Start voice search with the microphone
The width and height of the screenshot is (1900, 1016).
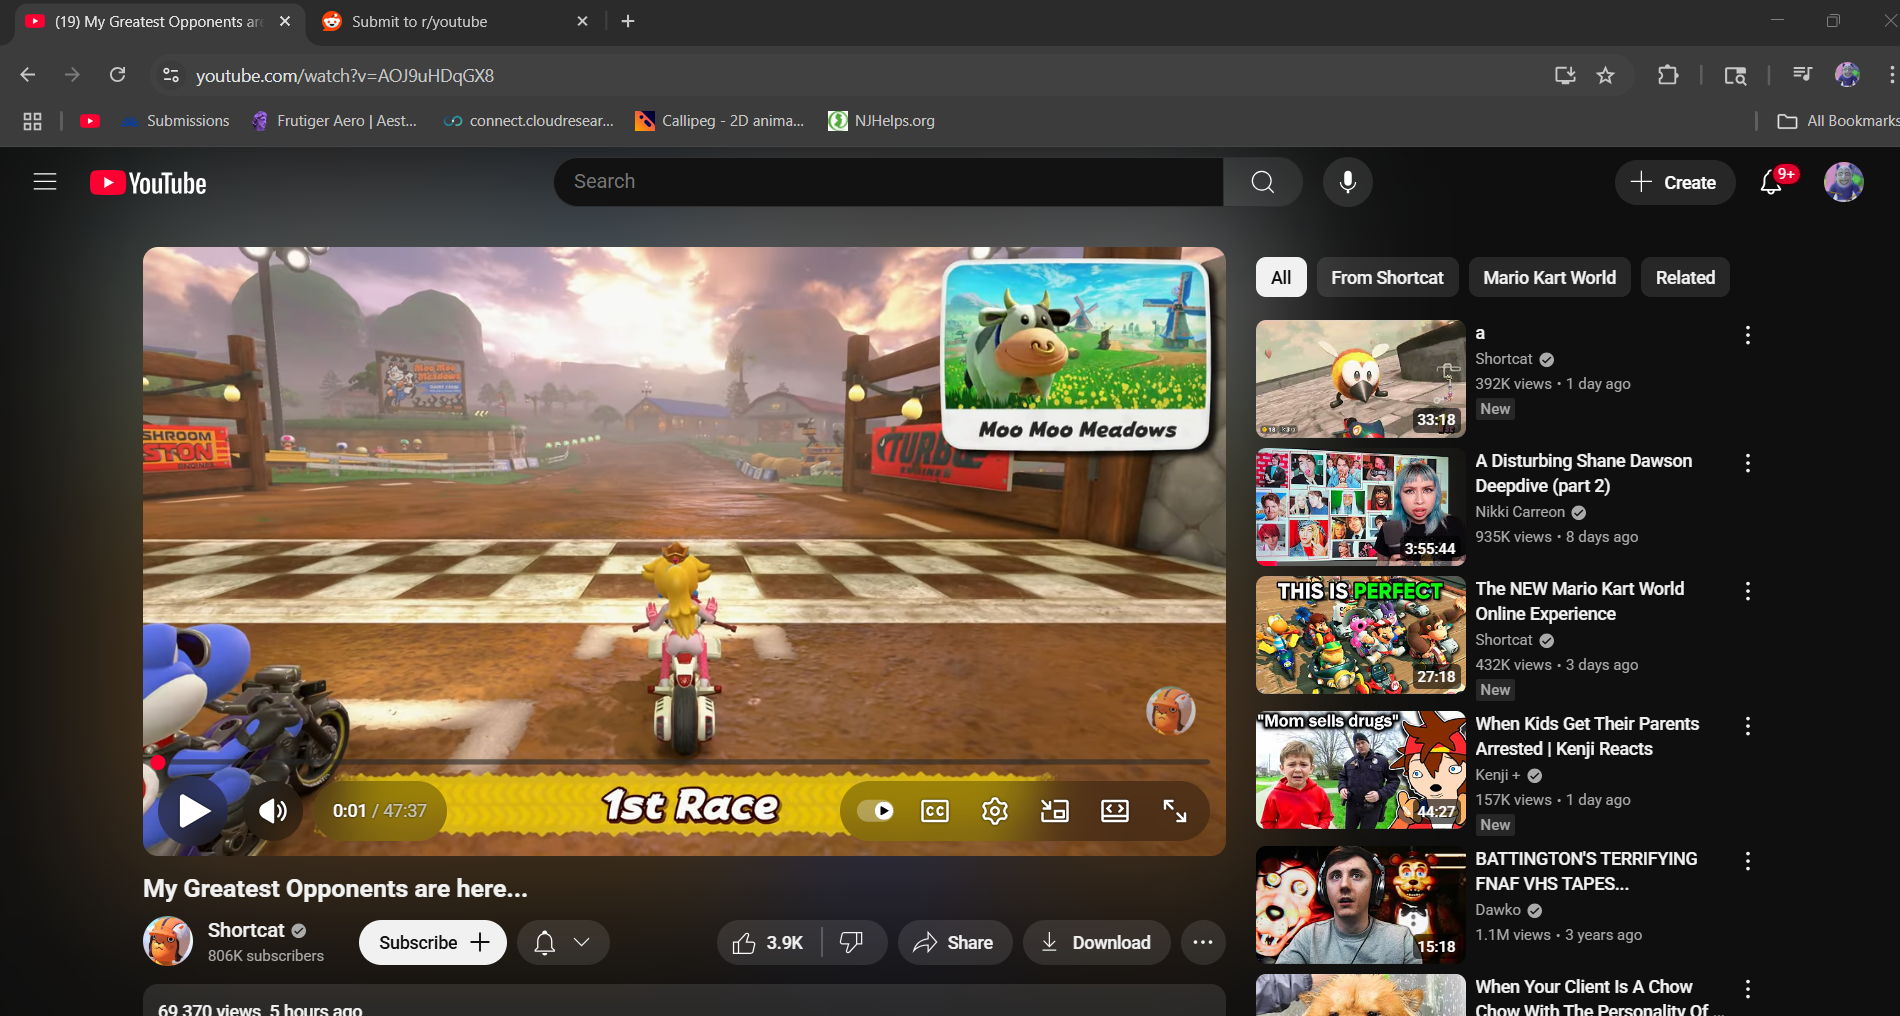pos(1348,182)
